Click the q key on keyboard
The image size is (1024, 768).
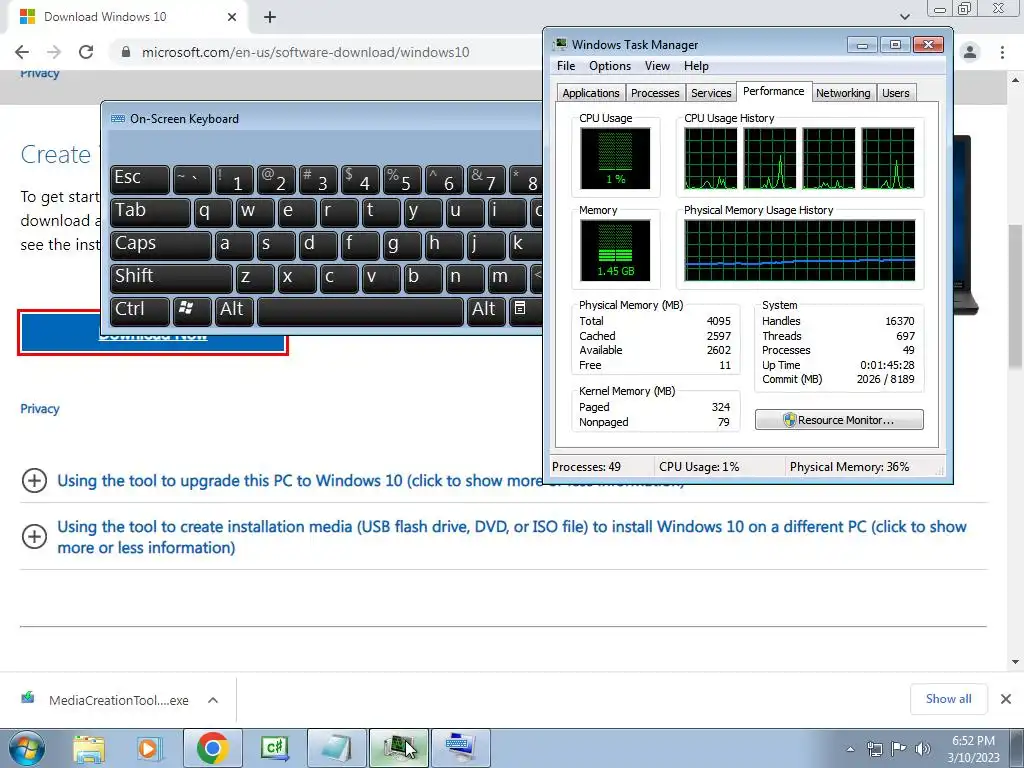click(x=213, y=212)
